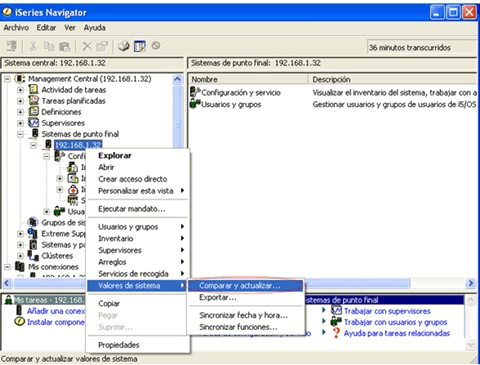Choose Comparar y actualizar submenu item
Image resolution: width=480 pixels, height=365 pixels.
246,286
